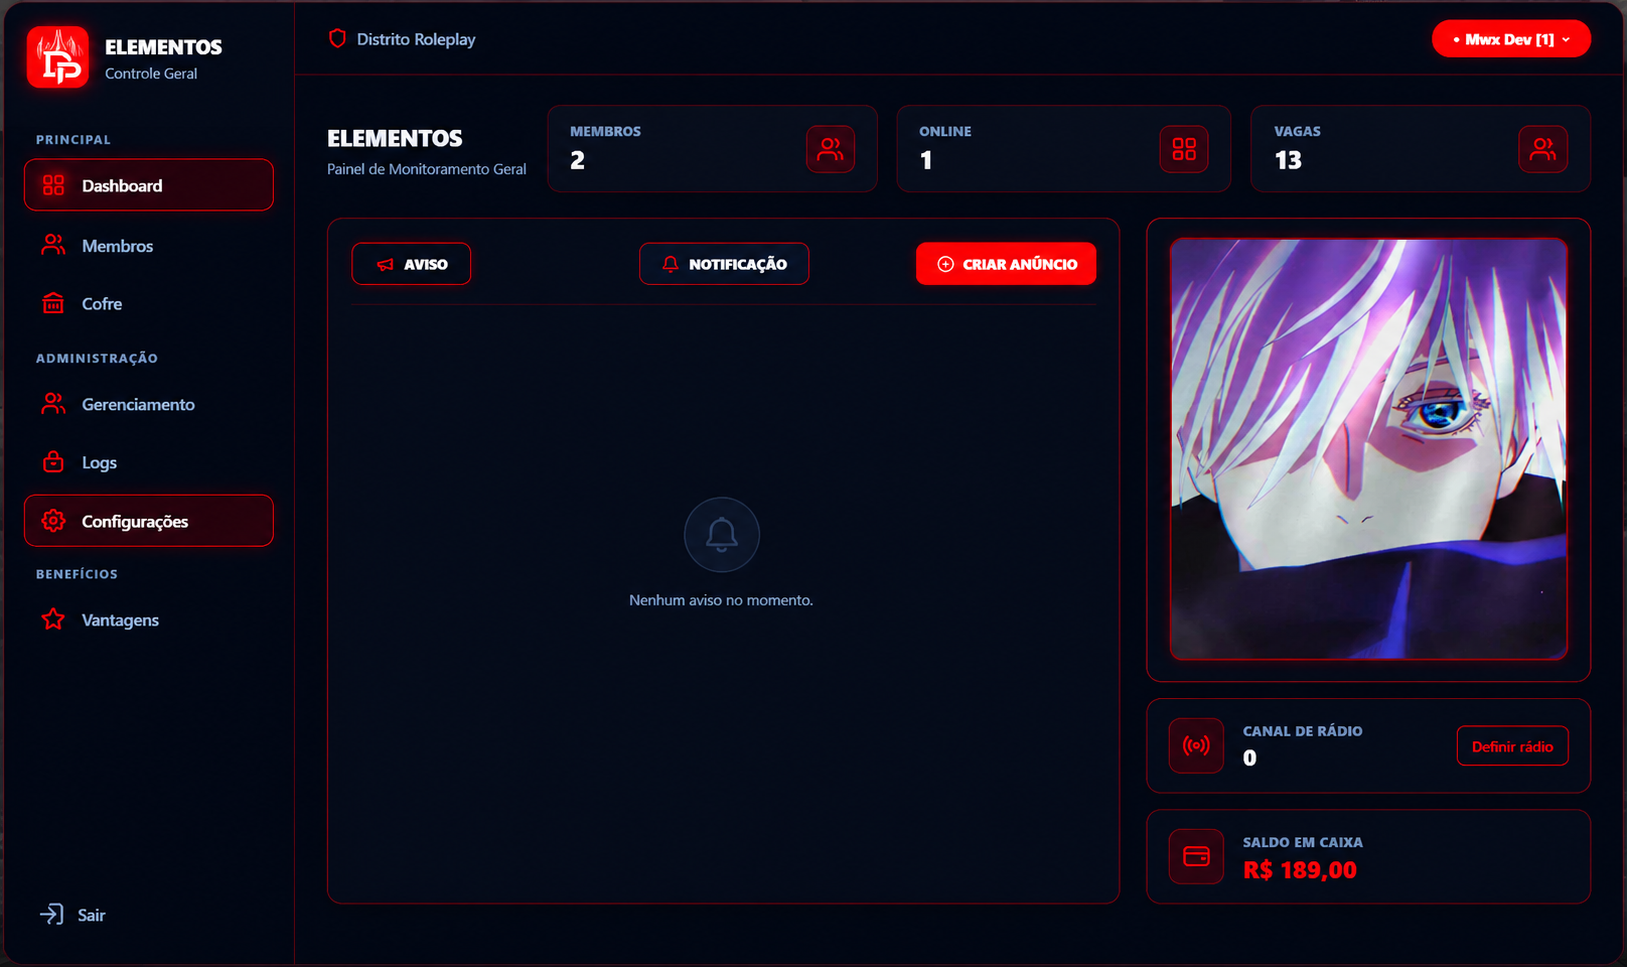Click the people icon in Vagas card

[x=1543, y=149]
